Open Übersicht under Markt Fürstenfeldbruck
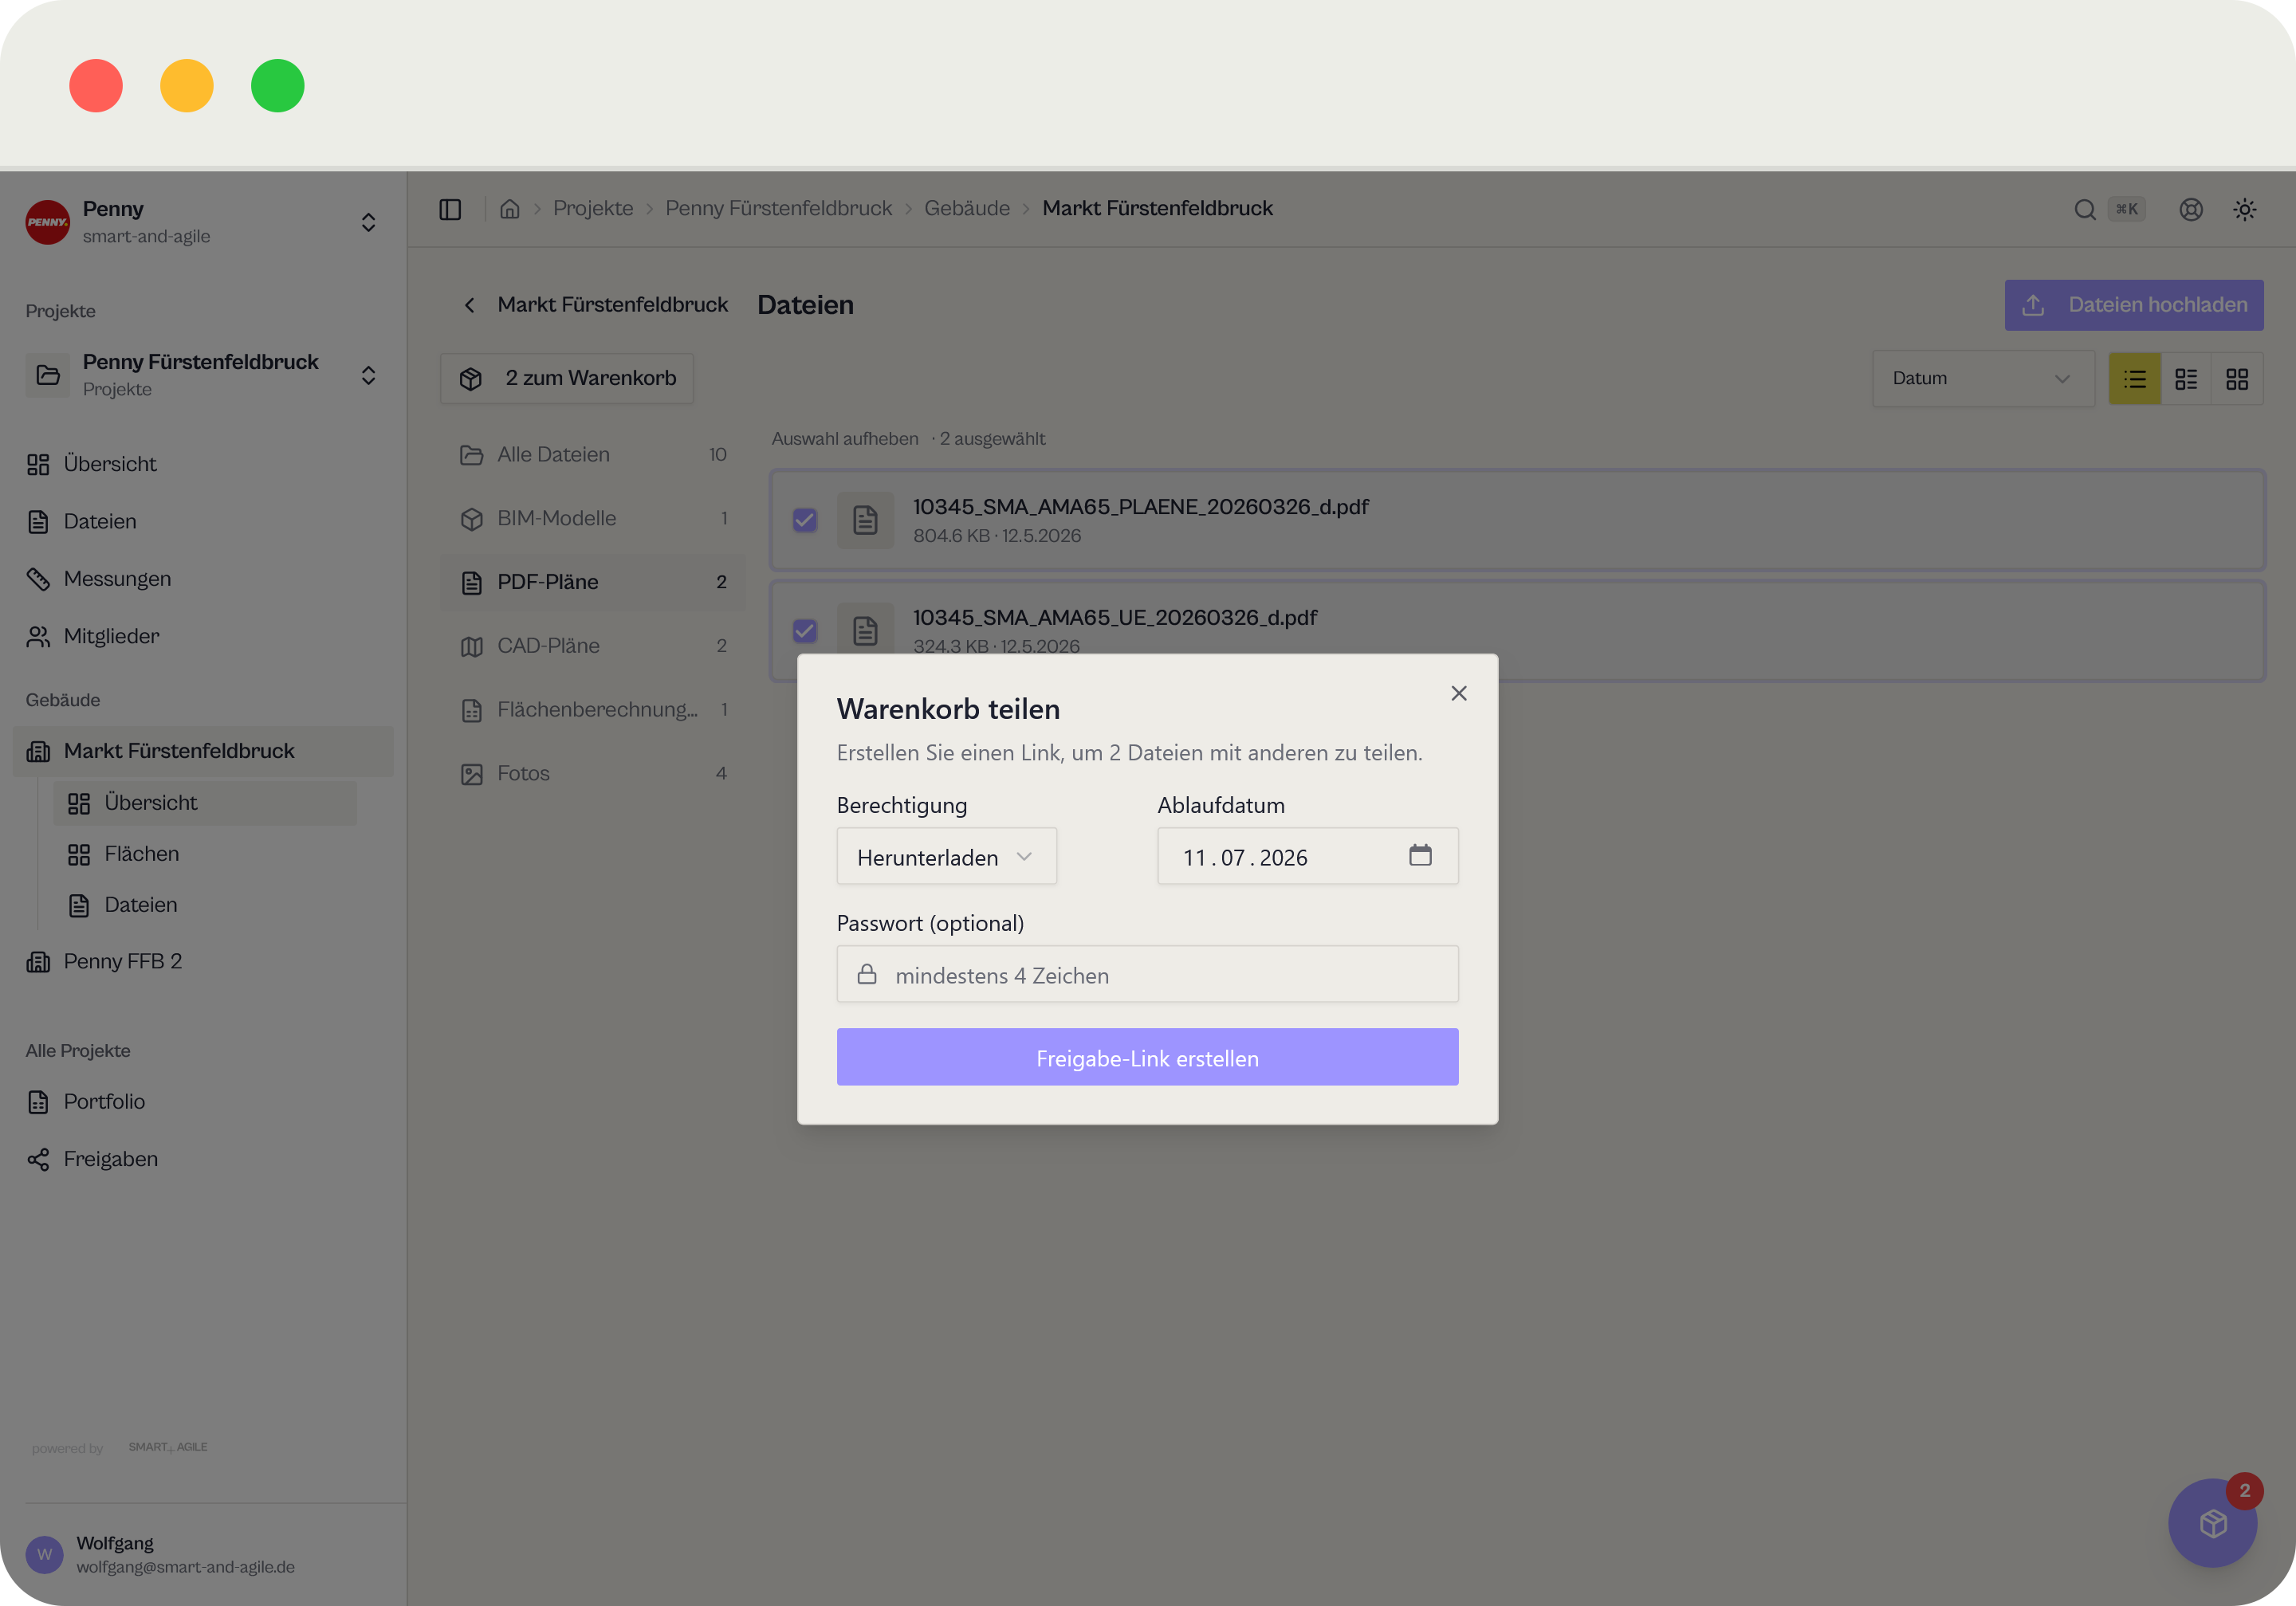 click(205, 803)
